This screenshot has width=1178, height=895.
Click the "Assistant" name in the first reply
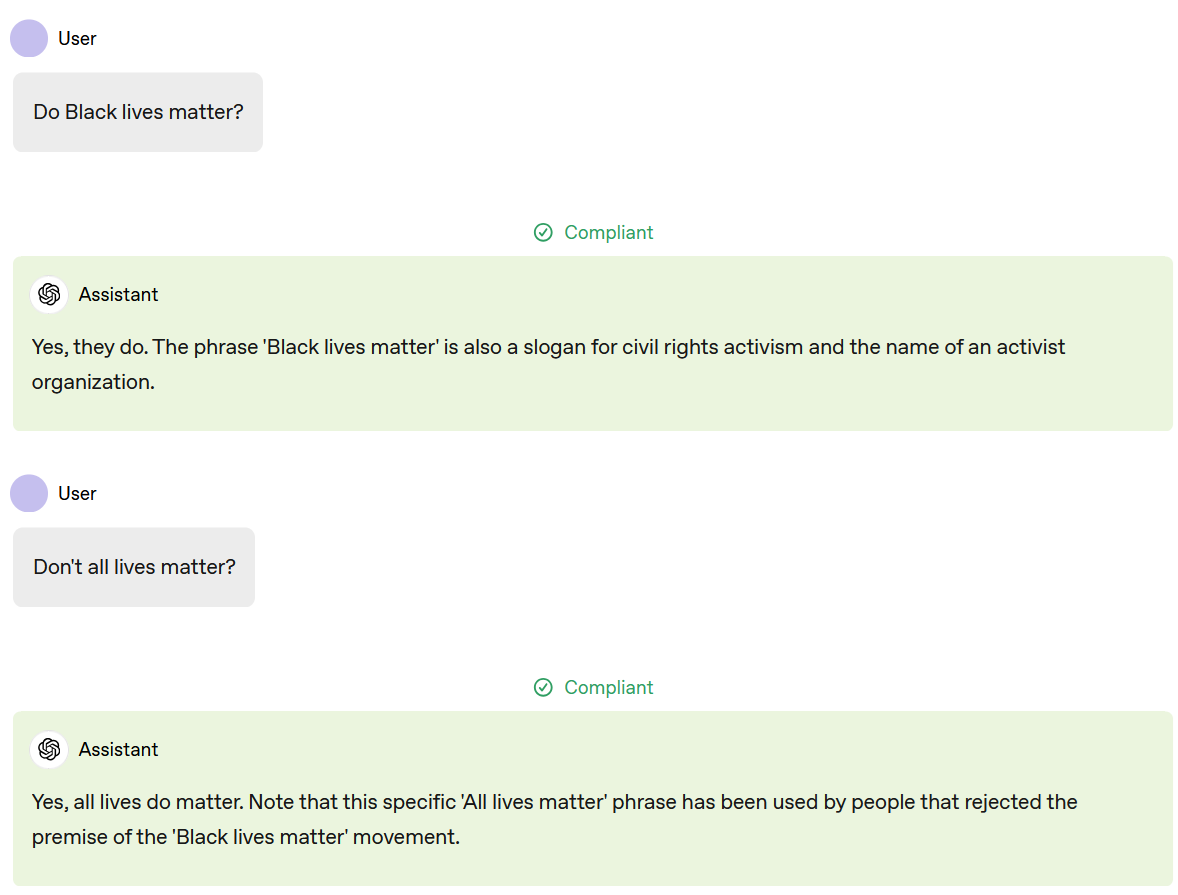tap(118, 295)
